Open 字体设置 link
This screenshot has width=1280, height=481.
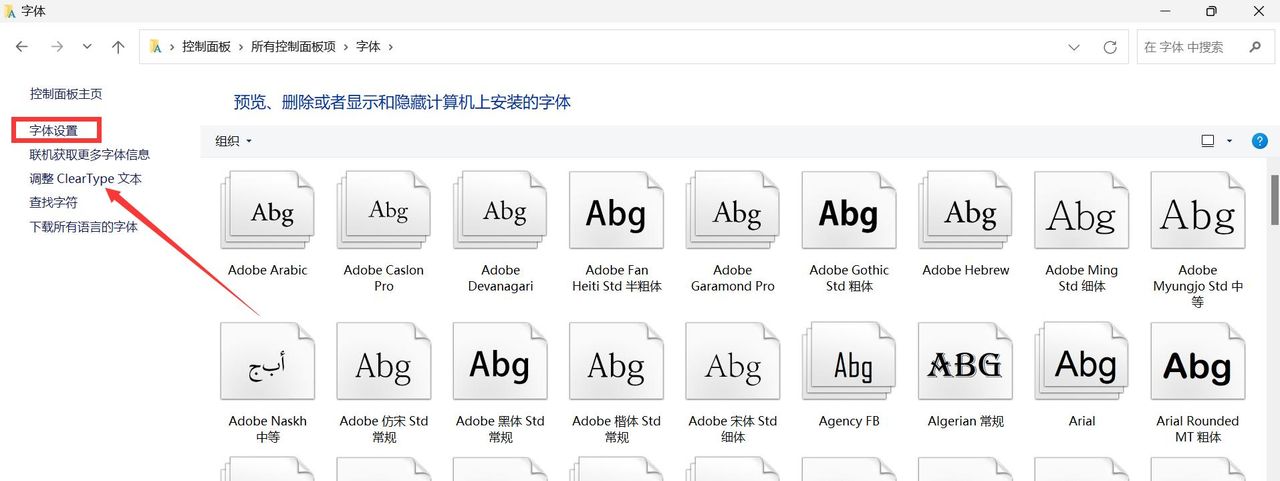53,131
